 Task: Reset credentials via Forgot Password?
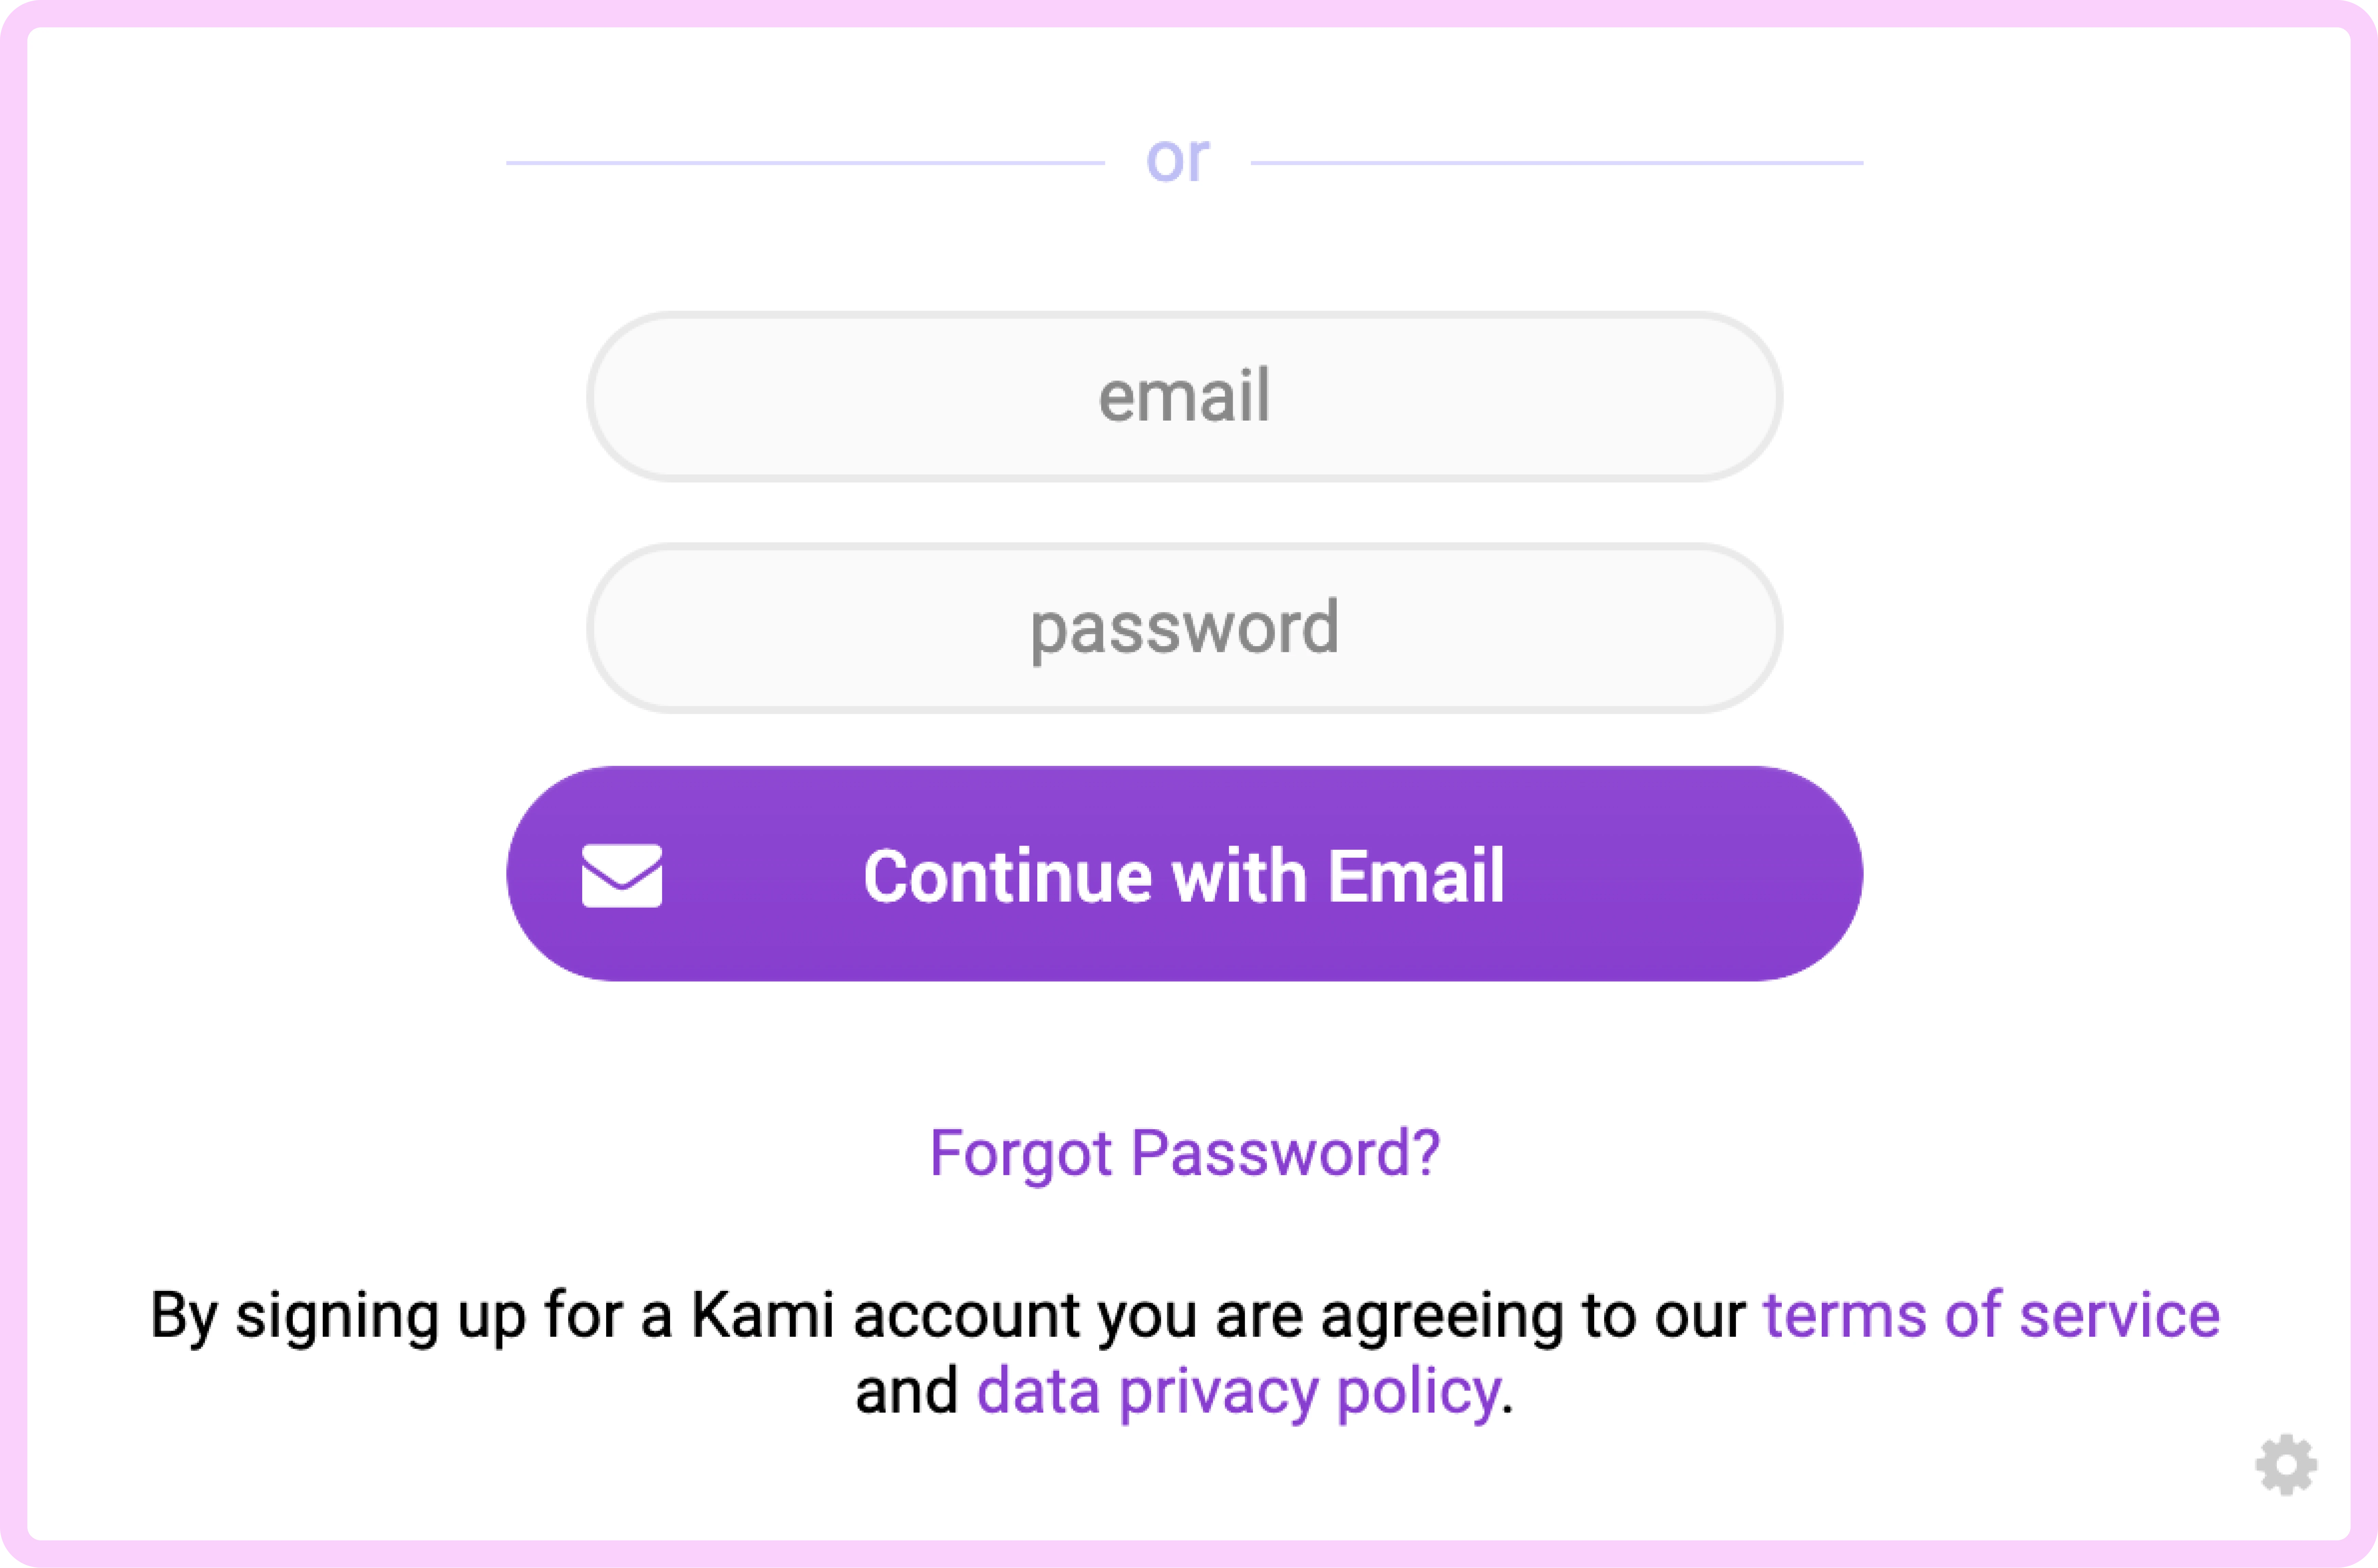1184,1153
